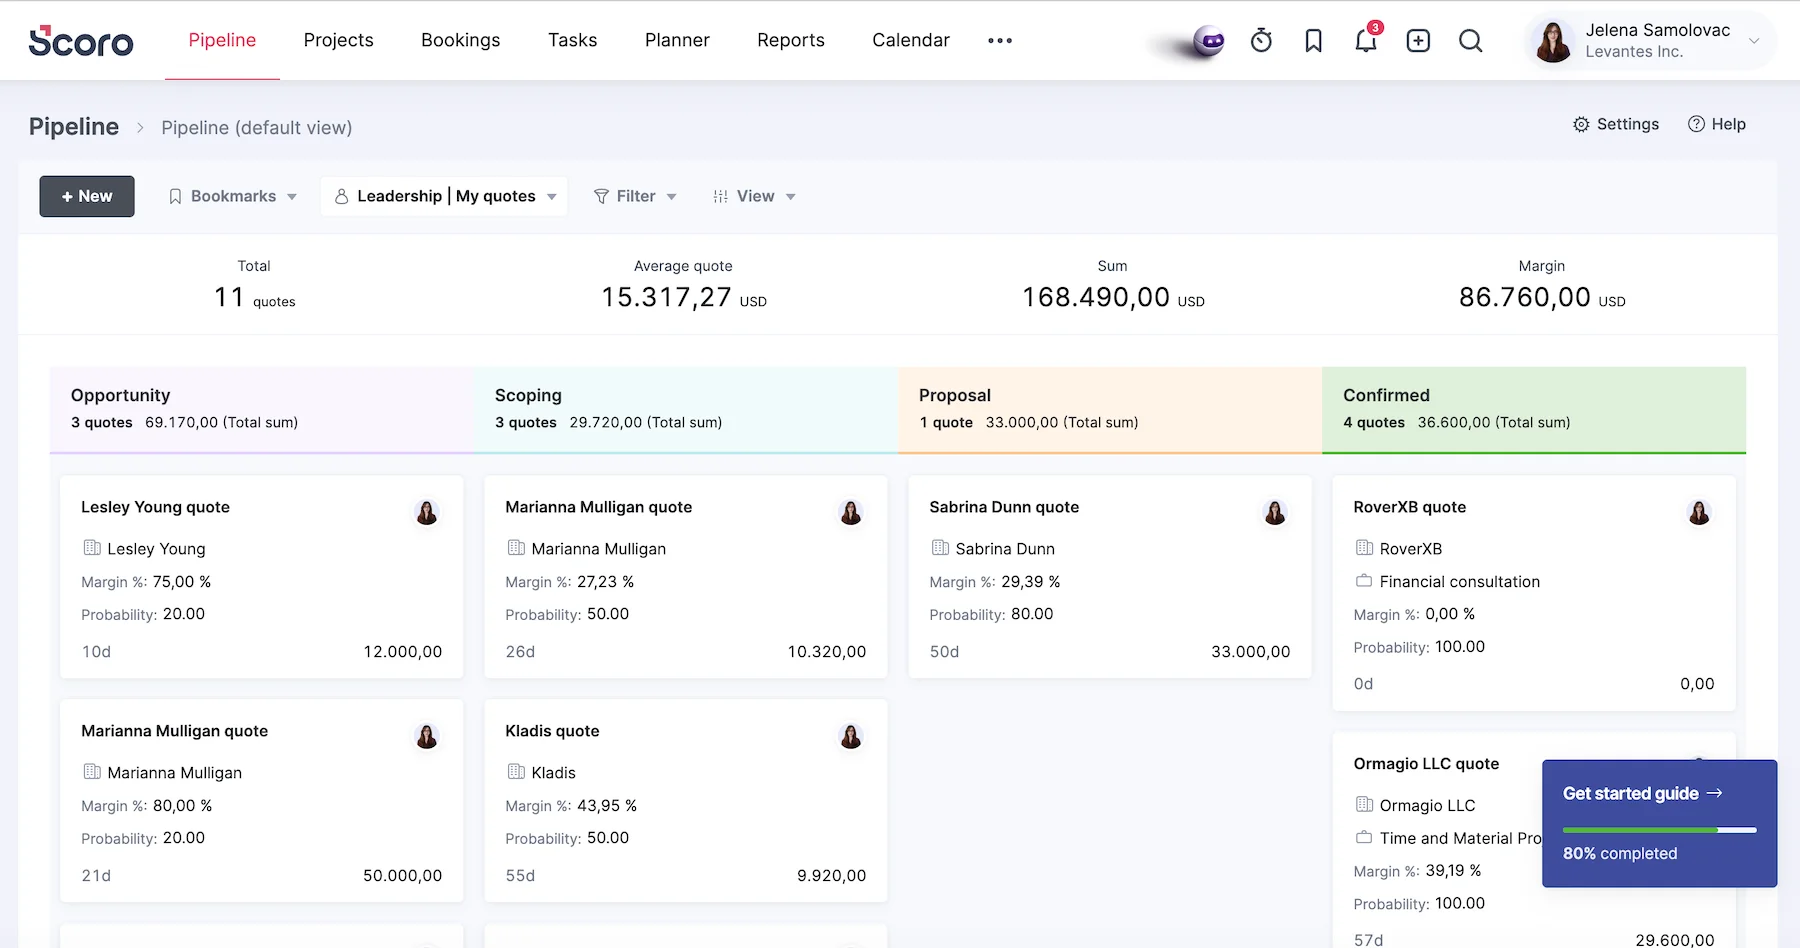
Task: Click the New quote button
Action: point(87,196)
